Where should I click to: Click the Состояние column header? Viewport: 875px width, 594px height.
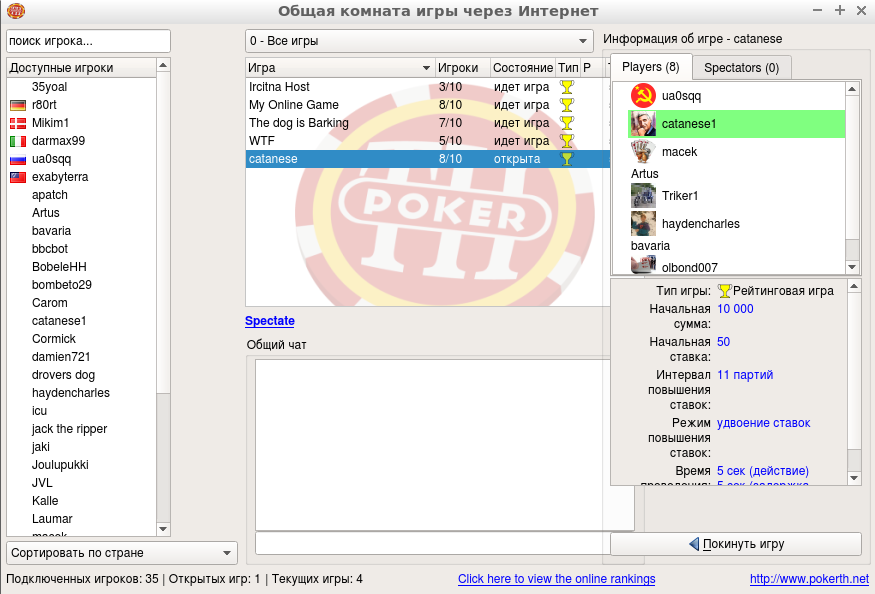click(522, 68)
